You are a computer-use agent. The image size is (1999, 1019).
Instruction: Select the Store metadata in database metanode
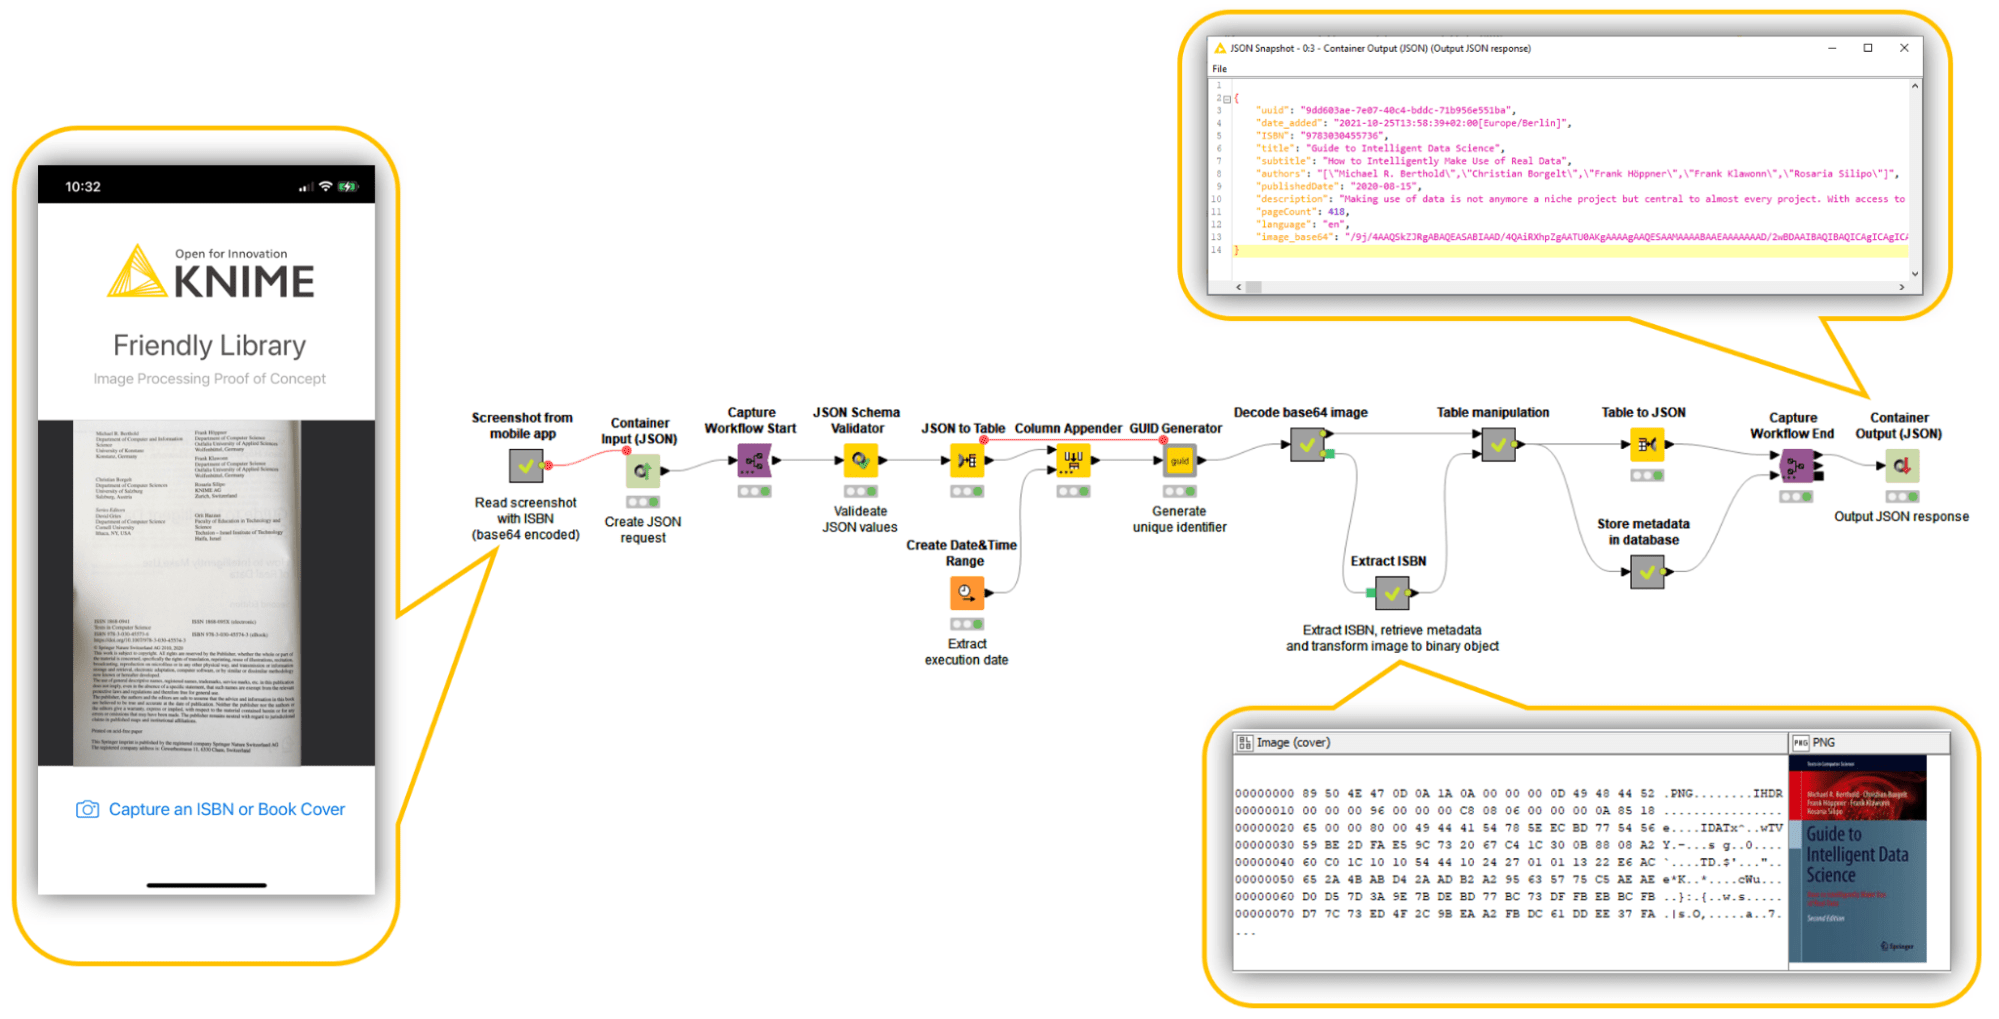[1646, 572]
